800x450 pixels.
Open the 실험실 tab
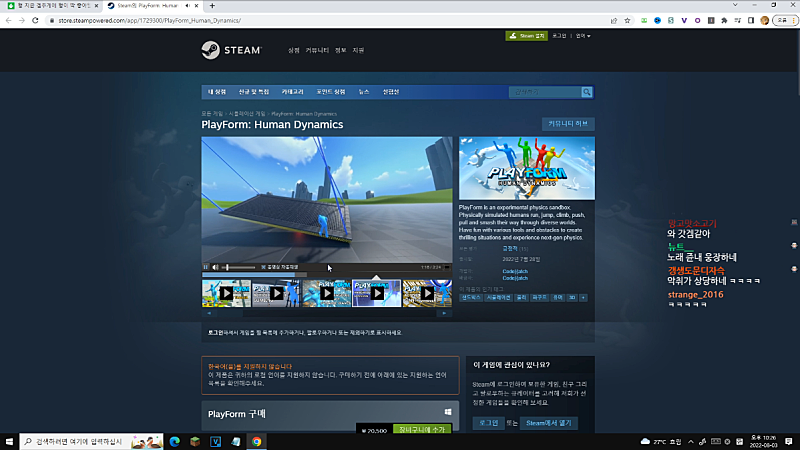point(391,92)
